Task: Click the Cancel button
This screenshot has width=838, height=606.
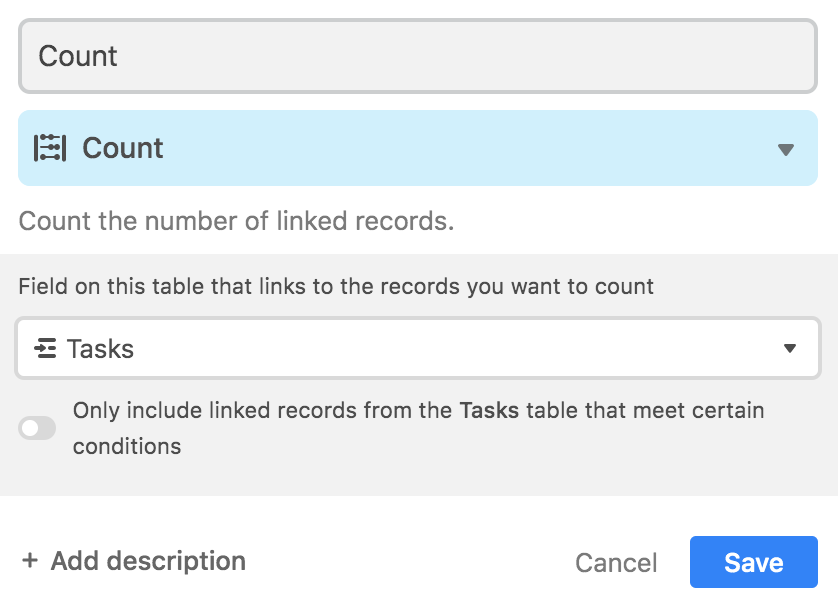Action: [616, 563]
